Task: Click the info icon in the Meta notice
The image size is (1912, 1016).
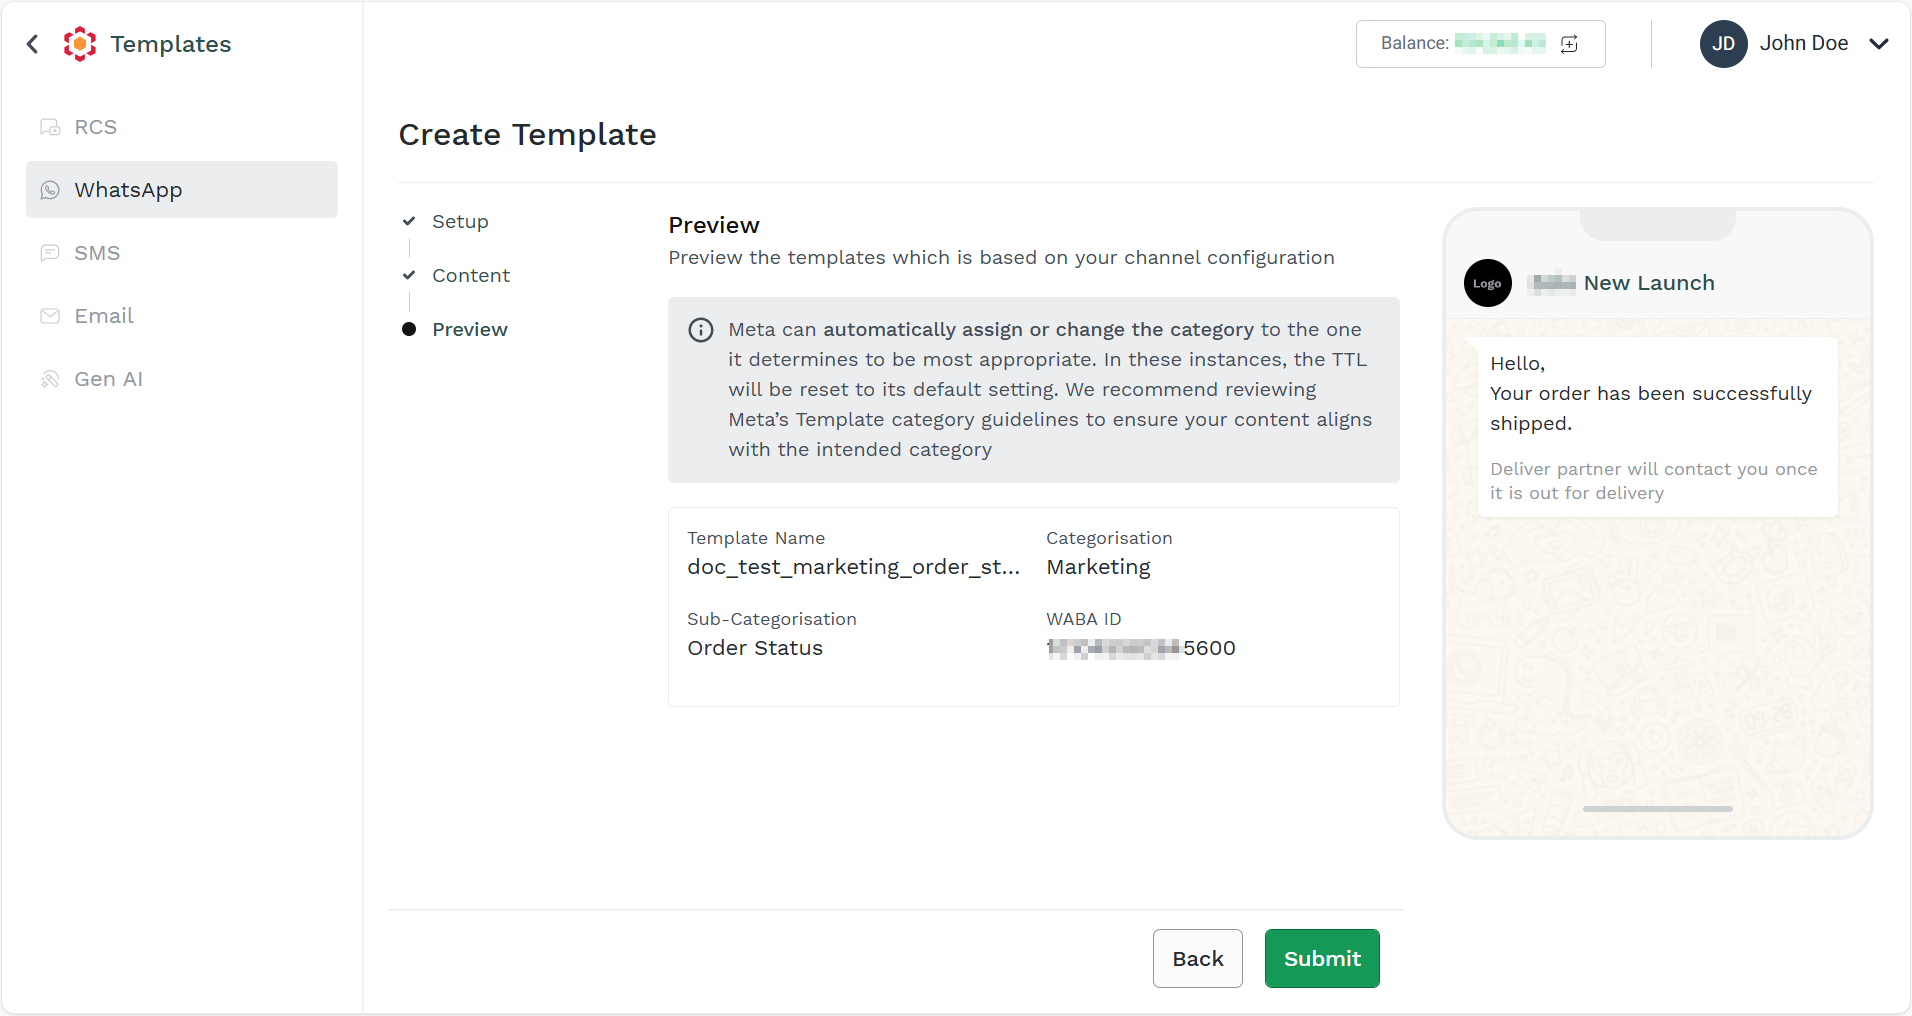Action: click(701, 330)
